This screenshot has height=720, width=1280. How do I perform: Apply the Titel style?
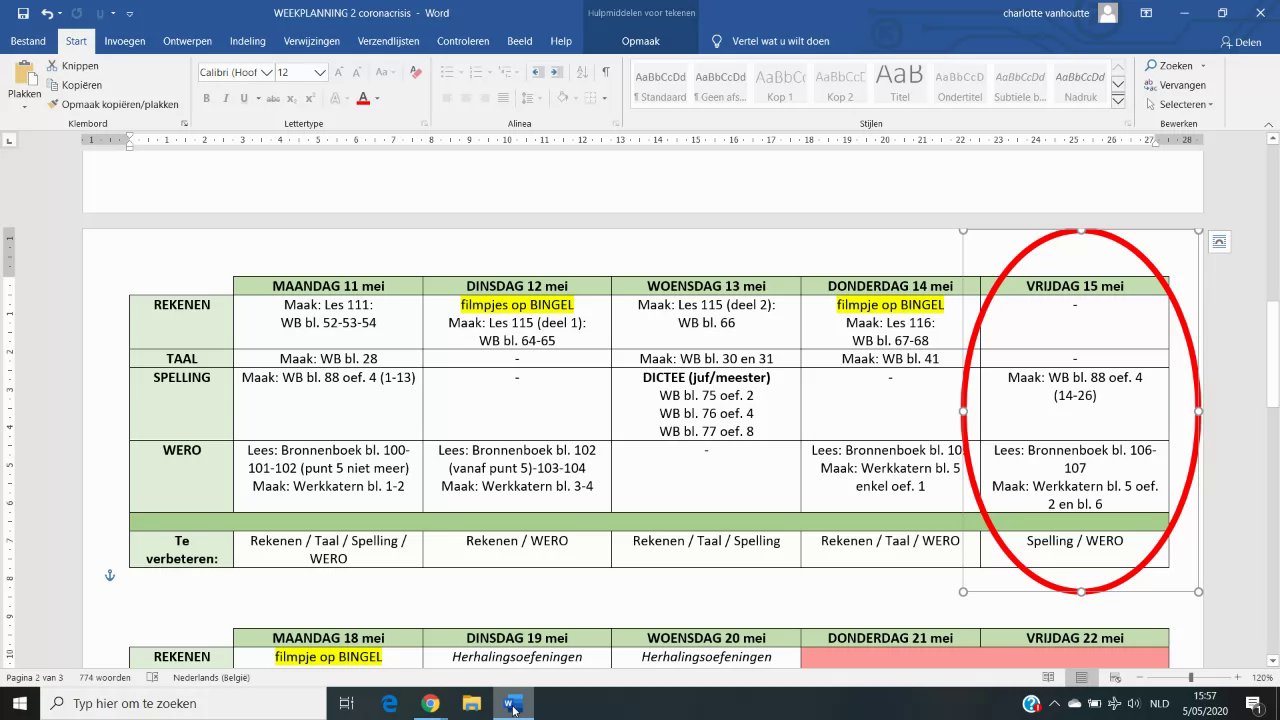pos(900,83)
